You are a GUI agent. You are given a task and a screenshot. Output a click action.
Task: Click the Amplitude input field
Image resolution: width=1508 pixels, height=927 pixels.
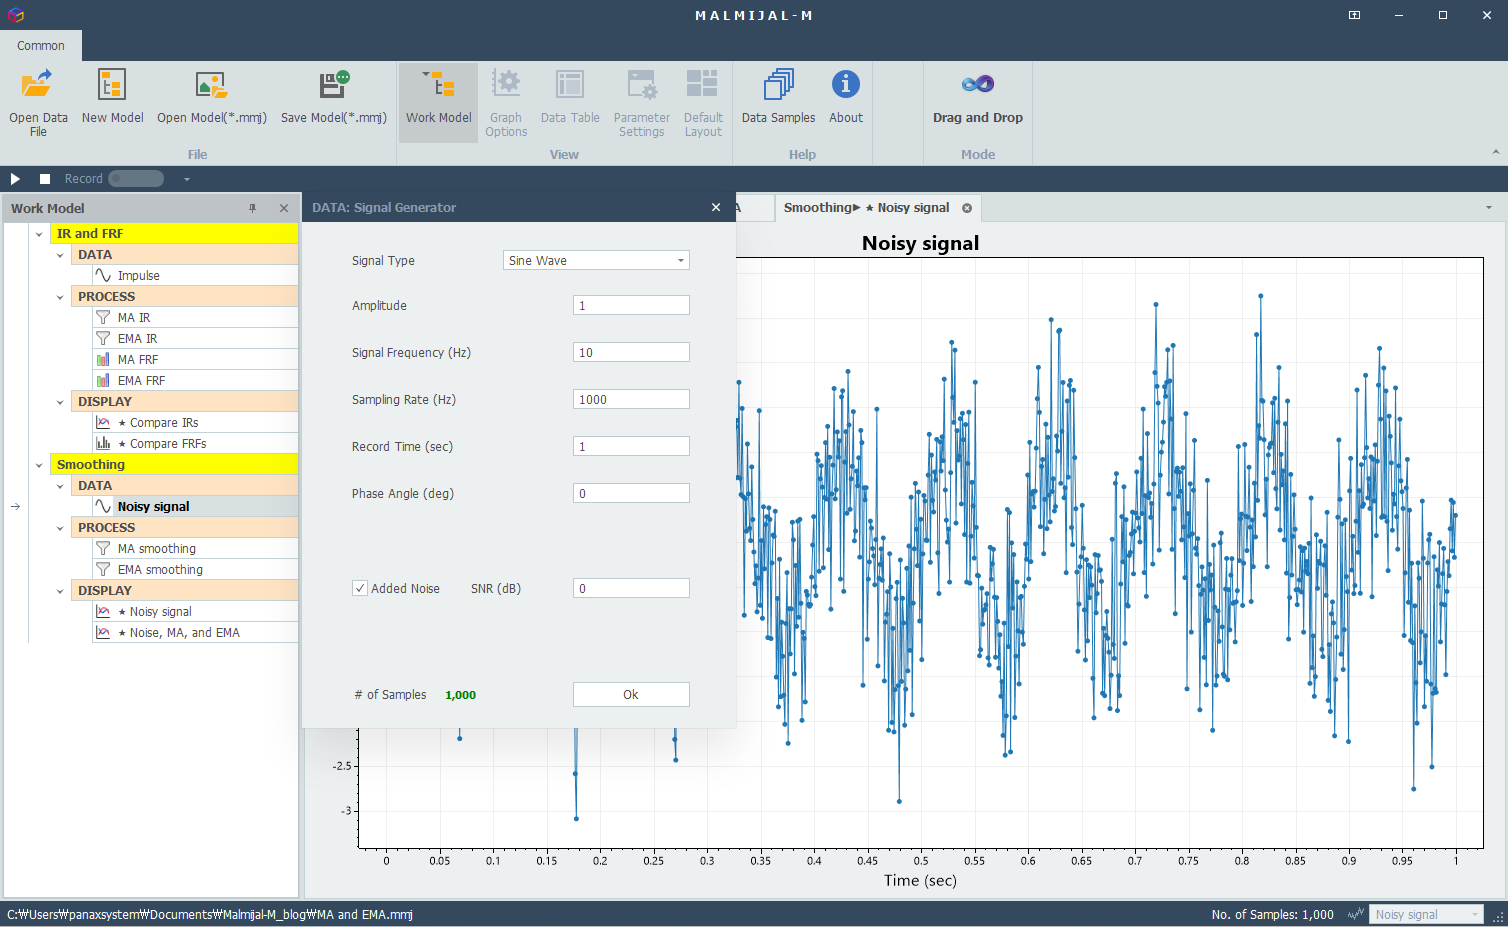(631, 306)
